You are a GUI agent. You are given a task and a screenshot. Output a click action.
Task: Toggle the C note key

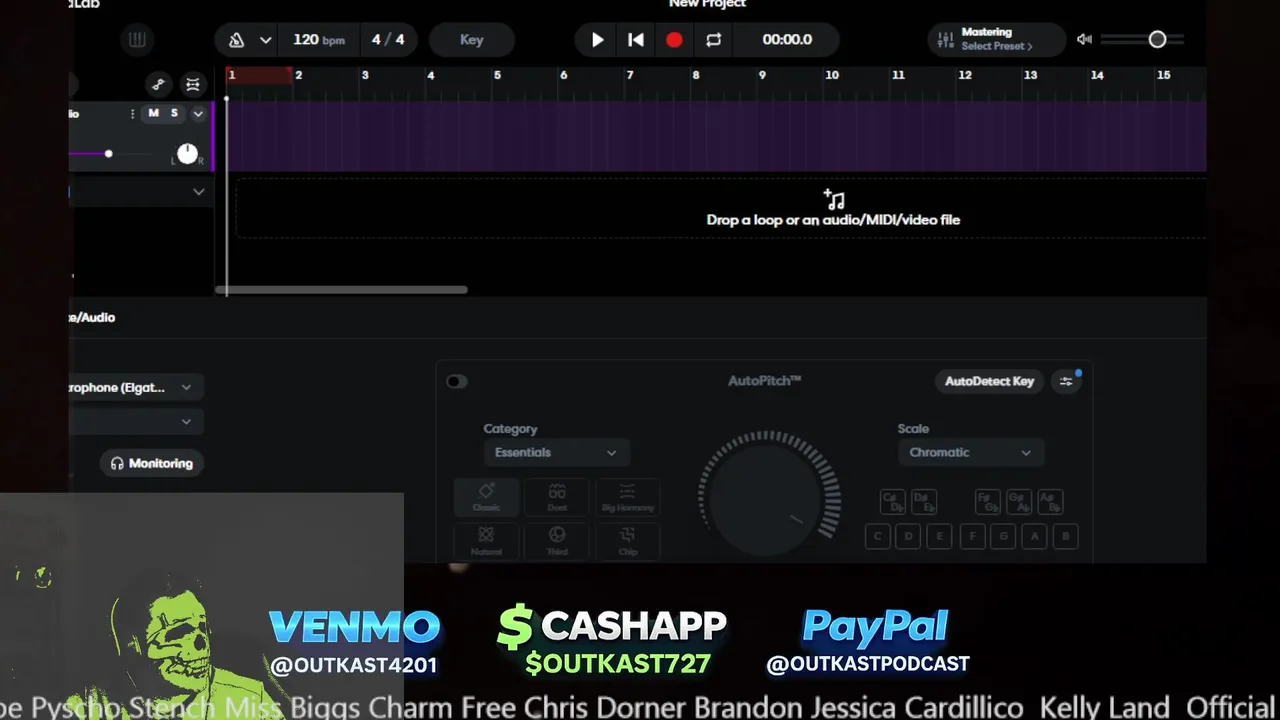point(877,536)
